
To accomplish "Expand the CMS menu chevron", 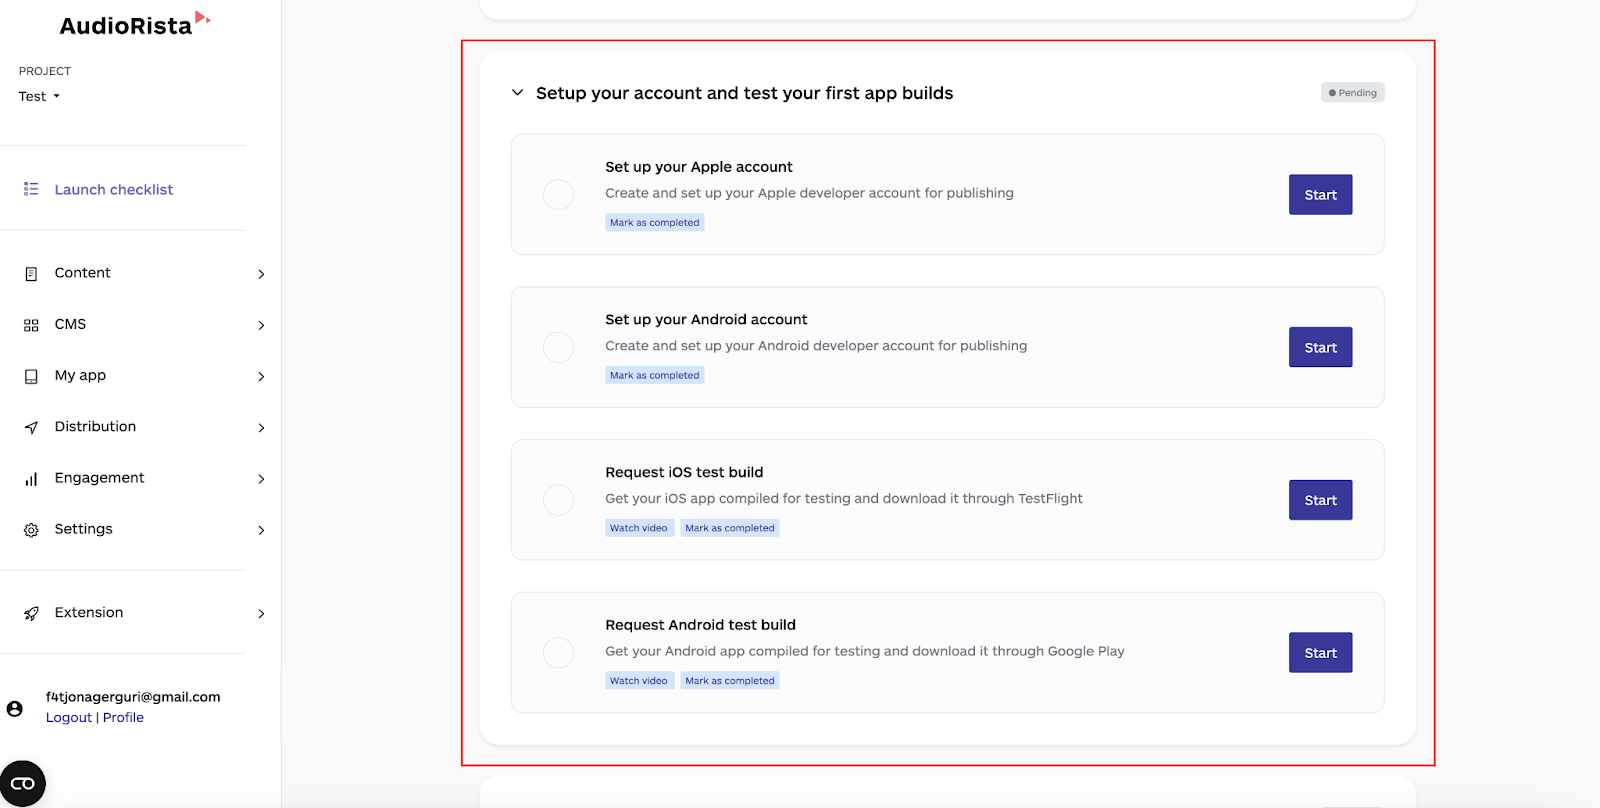I will [x=261, y=325].
